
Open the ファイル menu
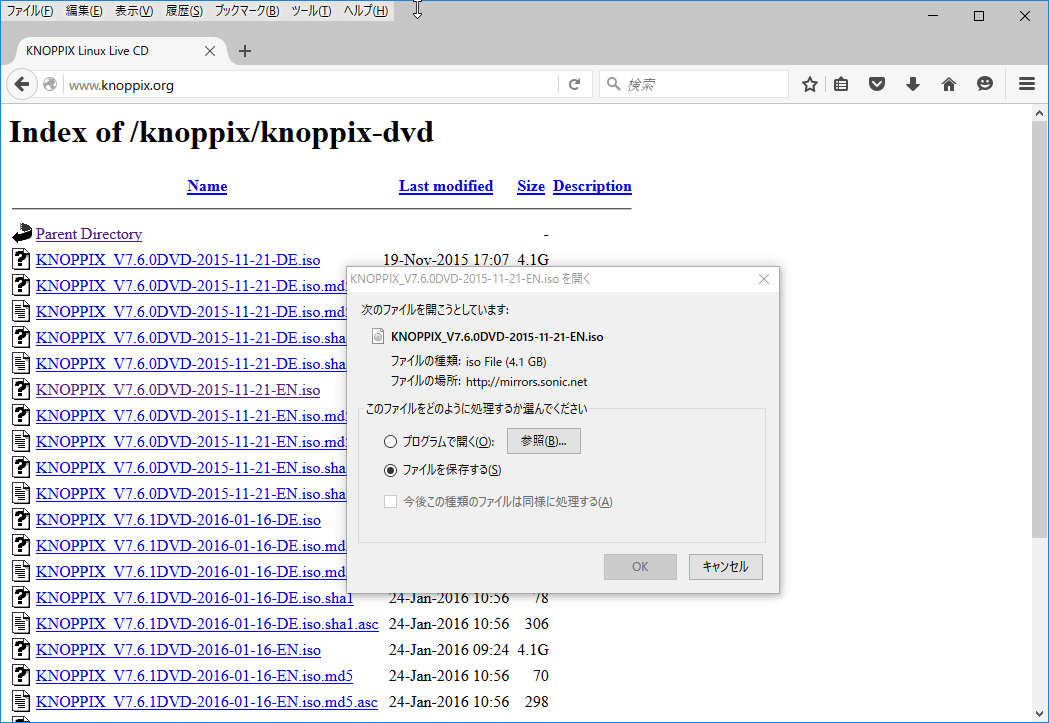29,11
